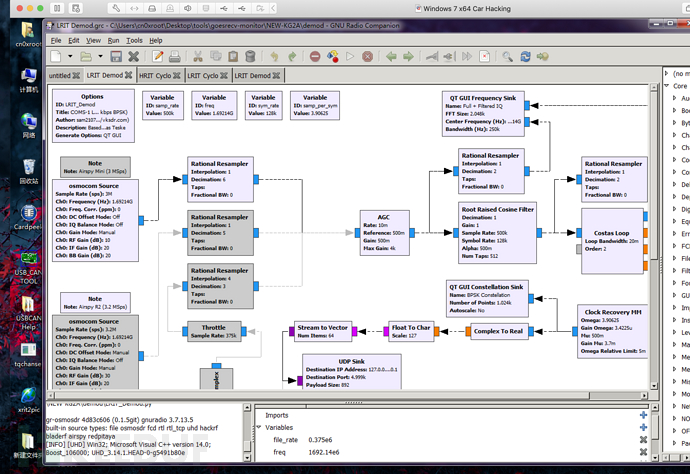Viewport: 690px width, 474px height.
Task: Close the untitled tab
Action: pyautogui.click(x=77, y=76)
